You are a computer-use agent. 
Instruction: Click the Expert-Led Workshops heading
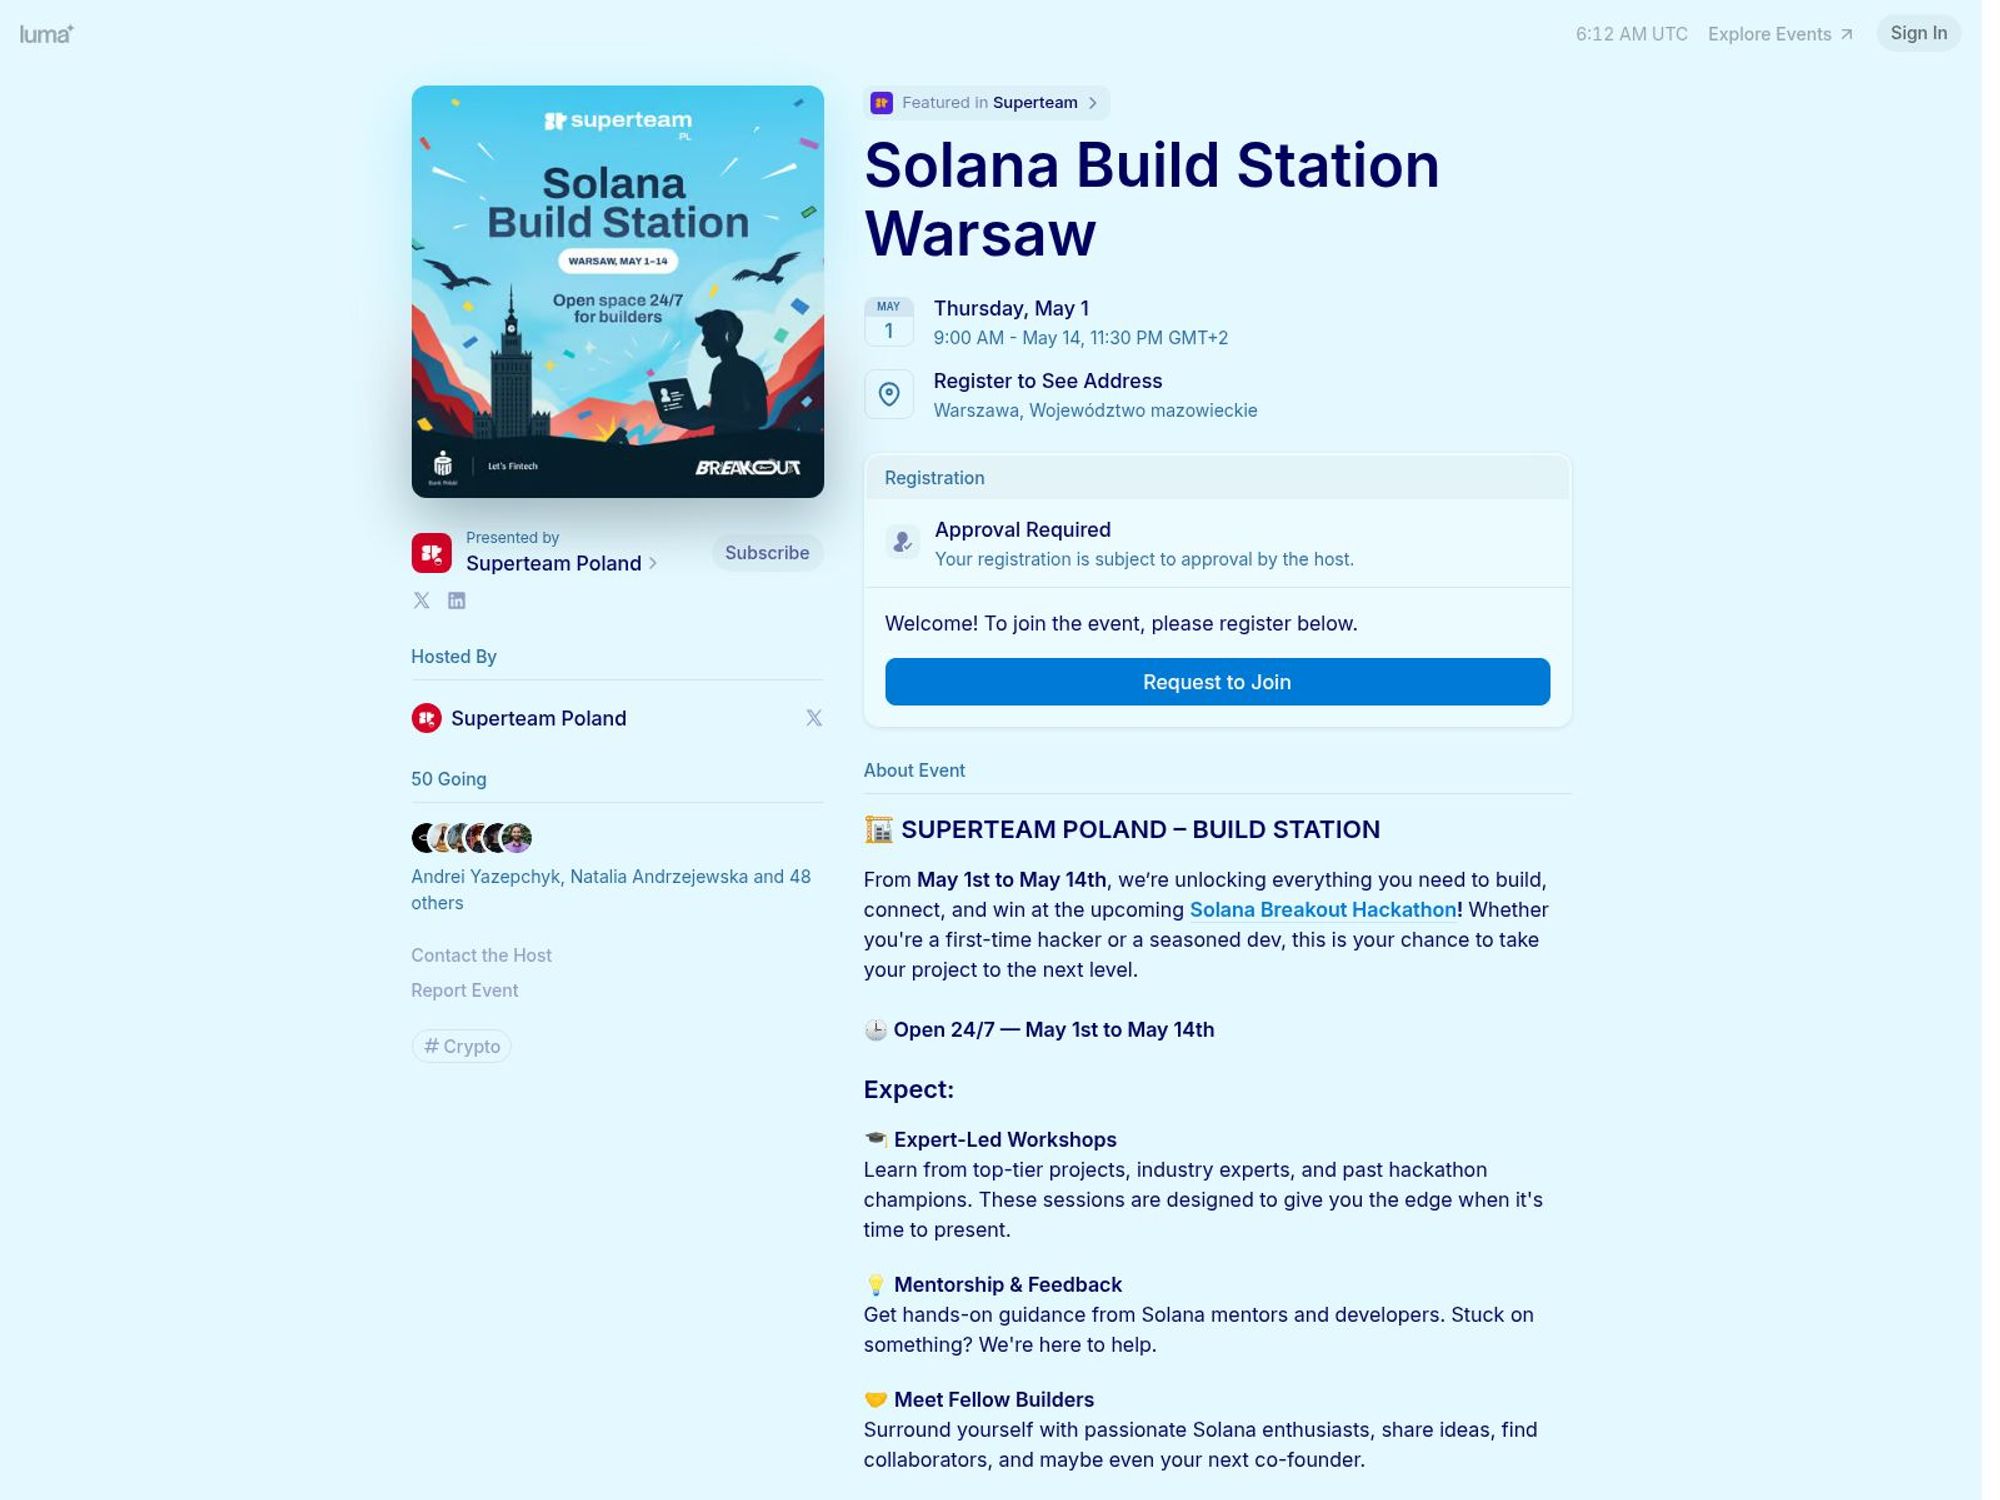coord(1004,1140)
